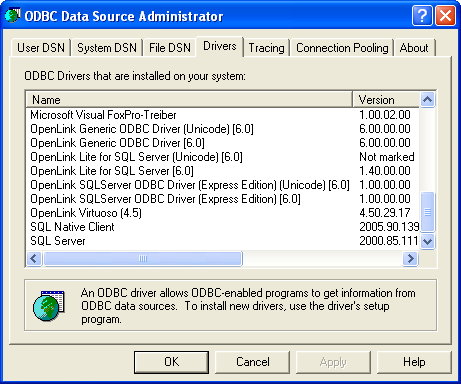The width and height of the screenshot is (461, 384).
Task: Select SQLServer Express Edition (Unicode) [6.0] driver
Action: (x=190, y=185)
